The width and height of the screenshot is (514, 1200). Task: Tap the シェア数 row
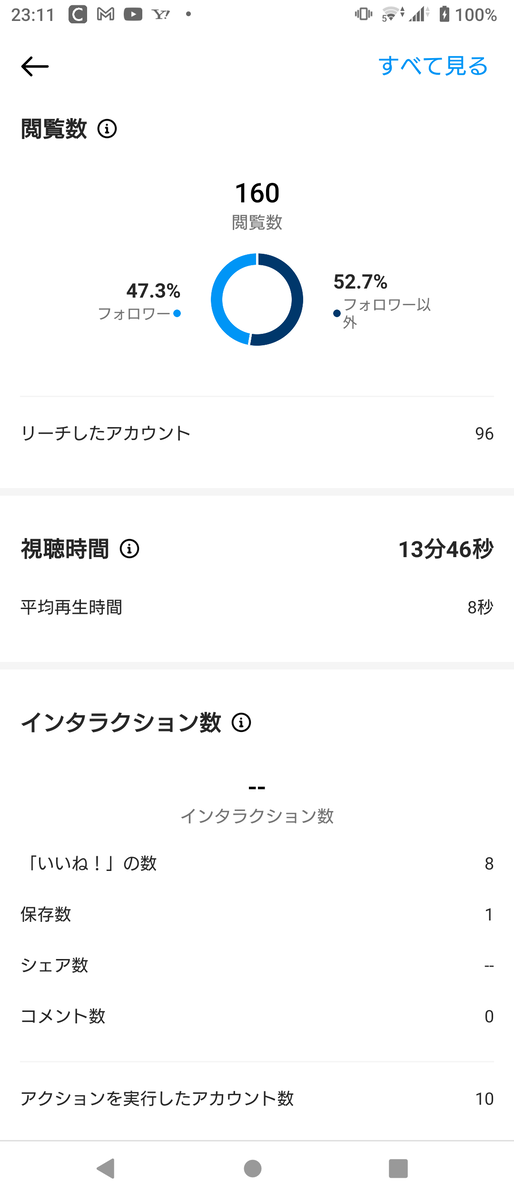257,965
